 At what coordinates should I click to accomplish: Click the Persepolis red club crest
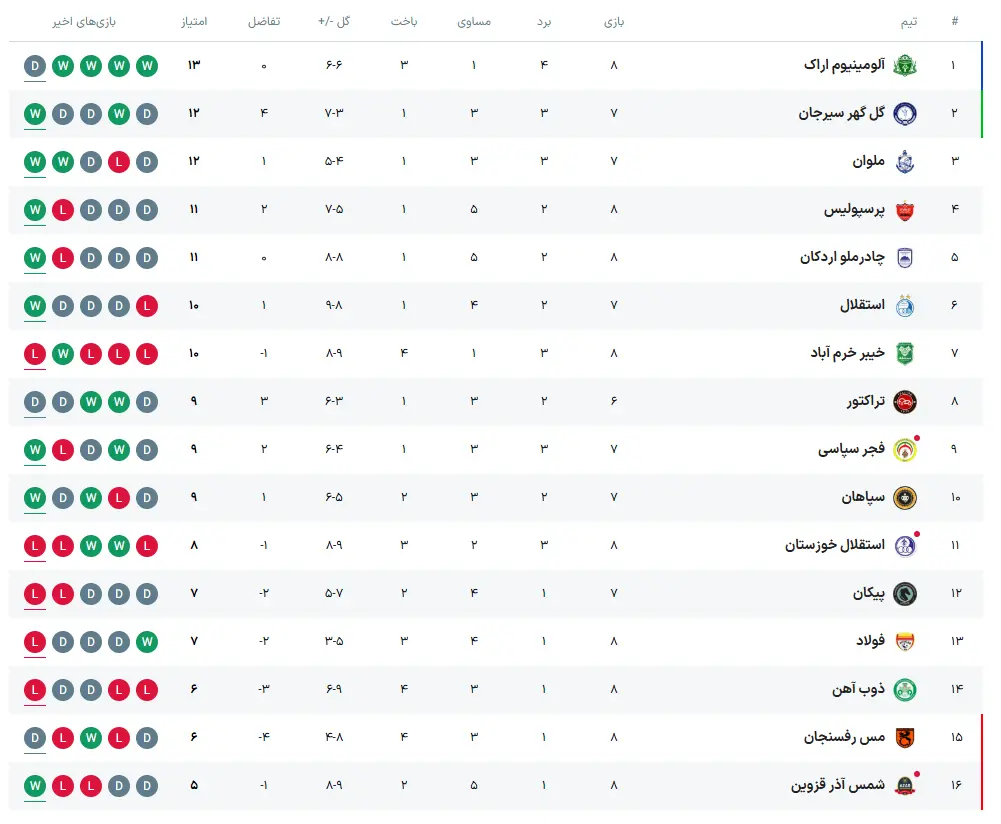pos(904,210)
